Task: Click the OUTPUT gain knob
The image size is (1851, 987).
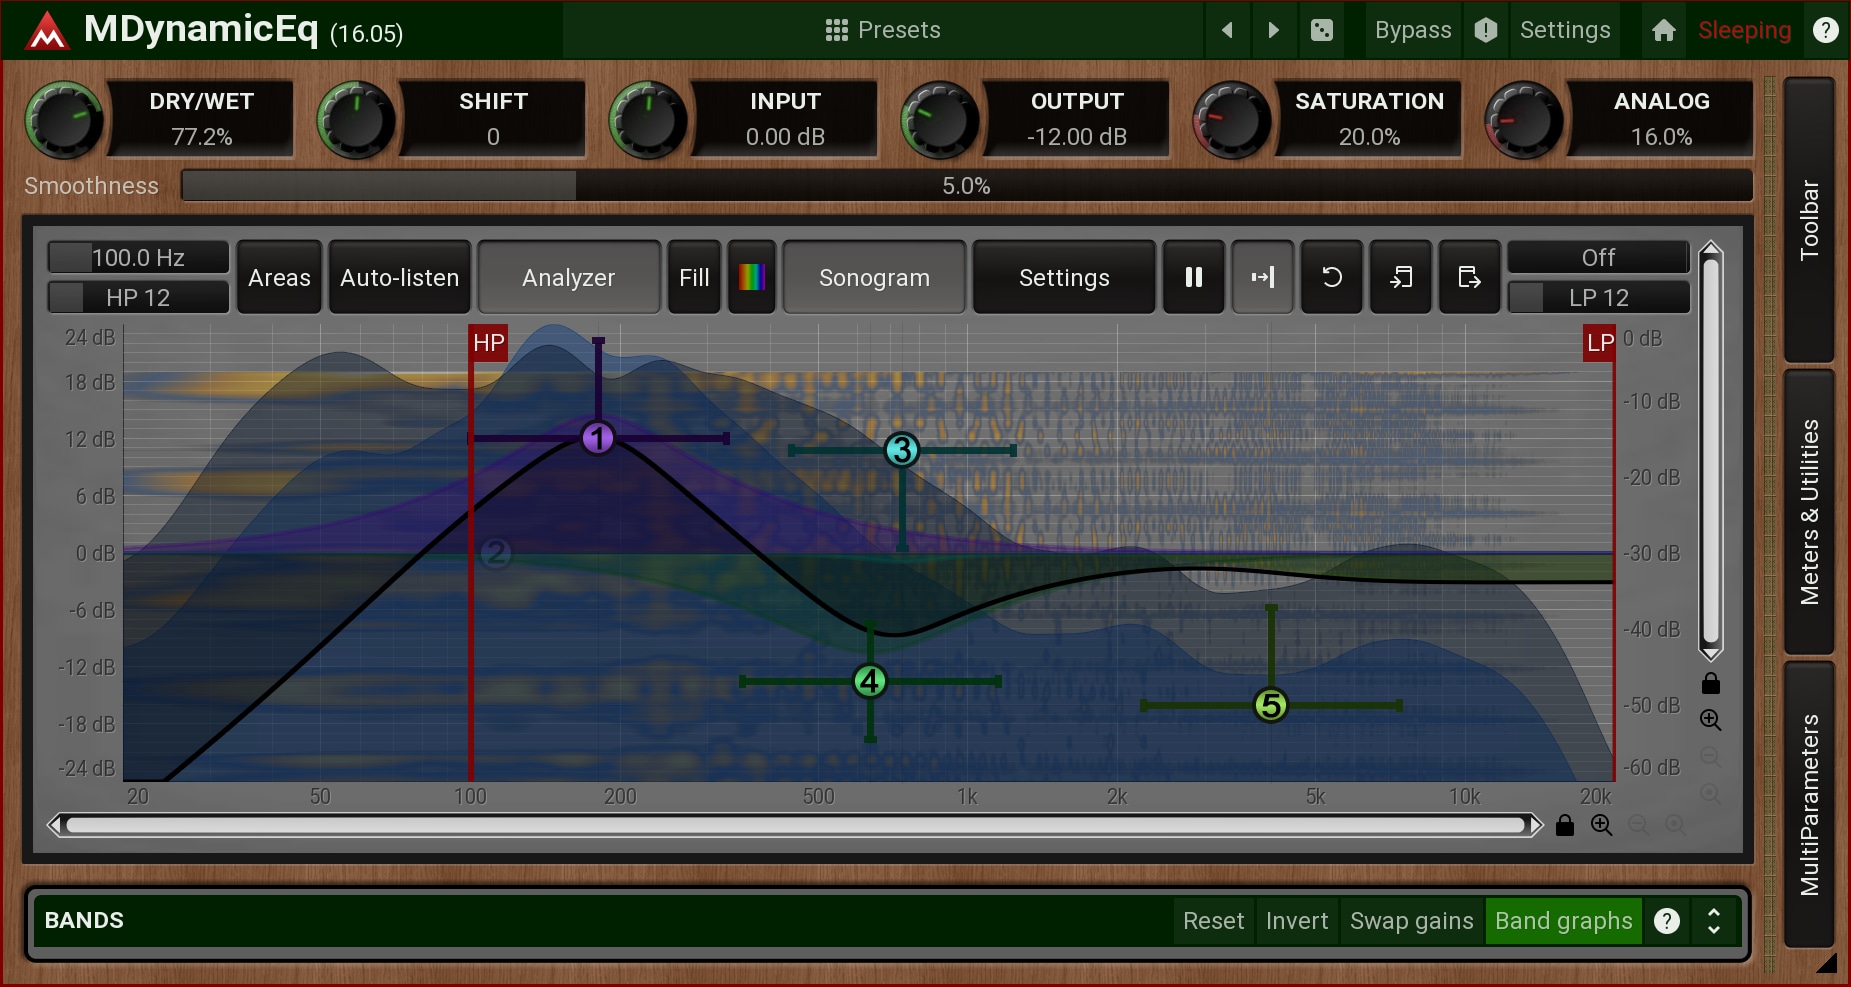Action: (940, 121)
